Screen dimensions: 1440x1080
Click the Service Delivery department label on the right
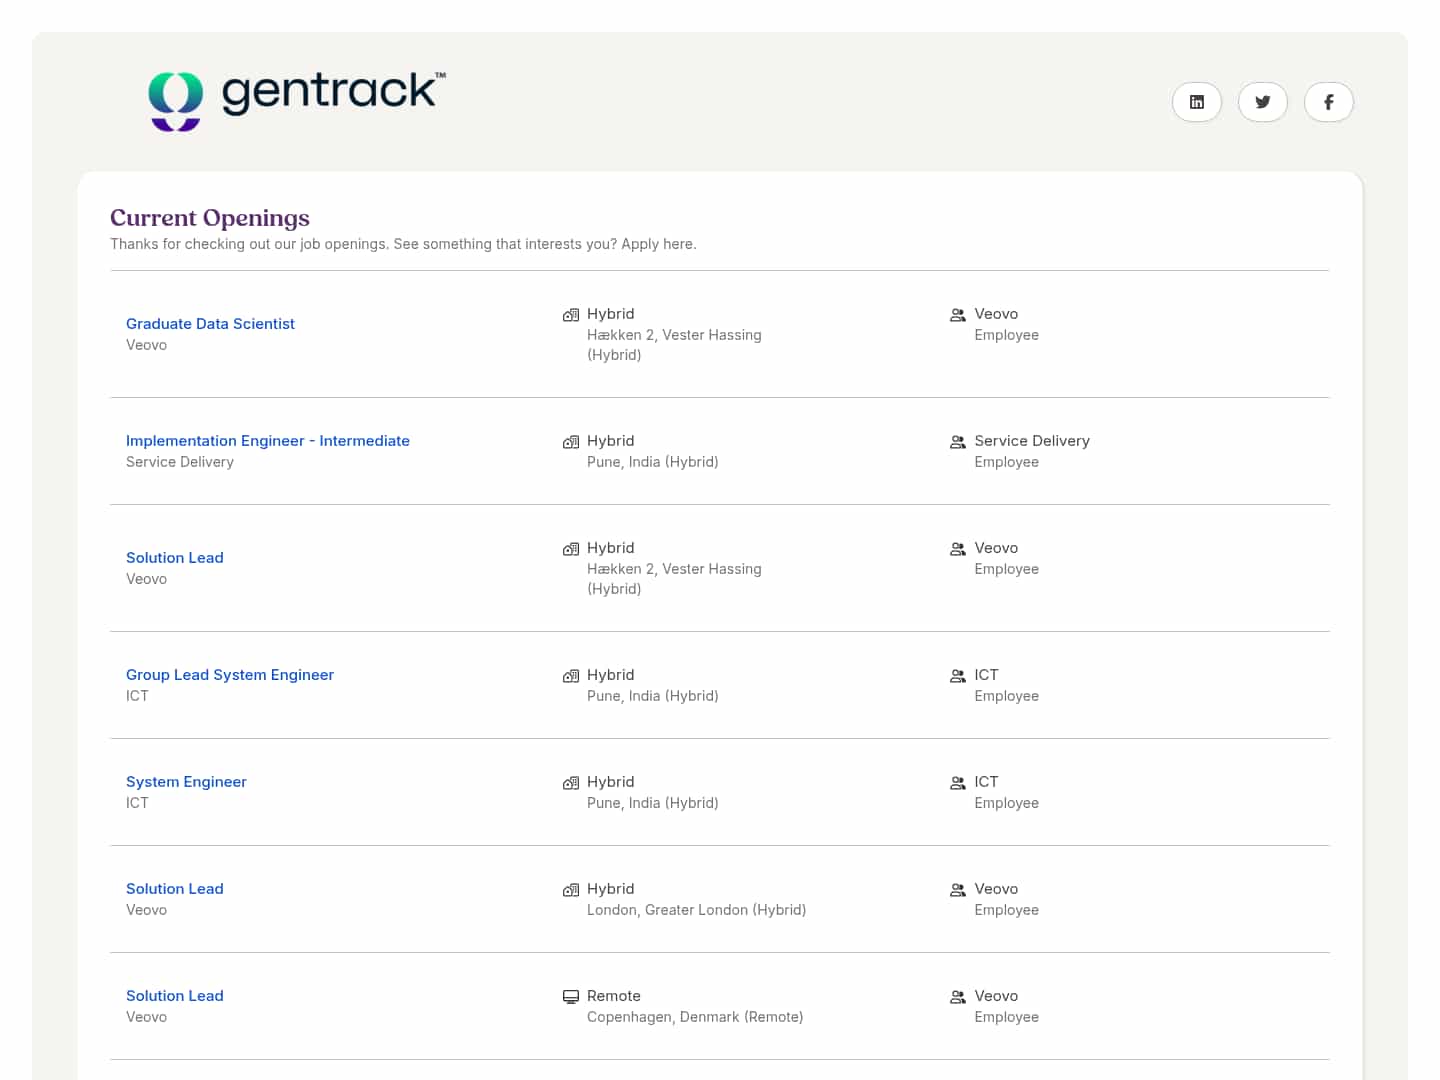(x=1031, y=441)
